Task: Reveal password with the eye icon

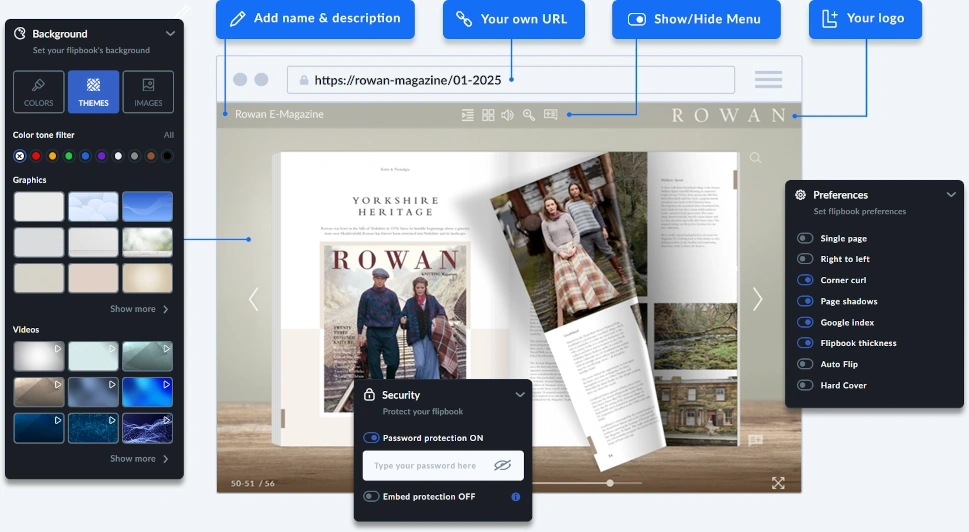Action: (x=502, y=466)
